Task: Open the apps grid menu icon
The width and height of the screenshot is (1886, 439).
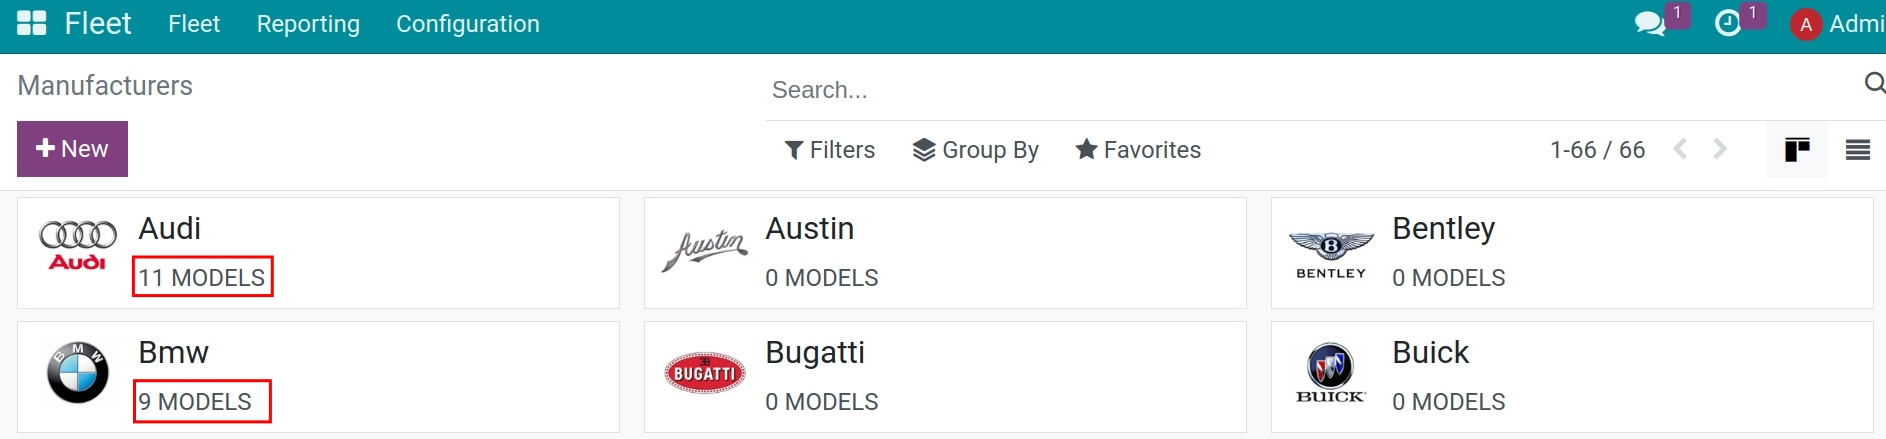Action: click(32, 23)
